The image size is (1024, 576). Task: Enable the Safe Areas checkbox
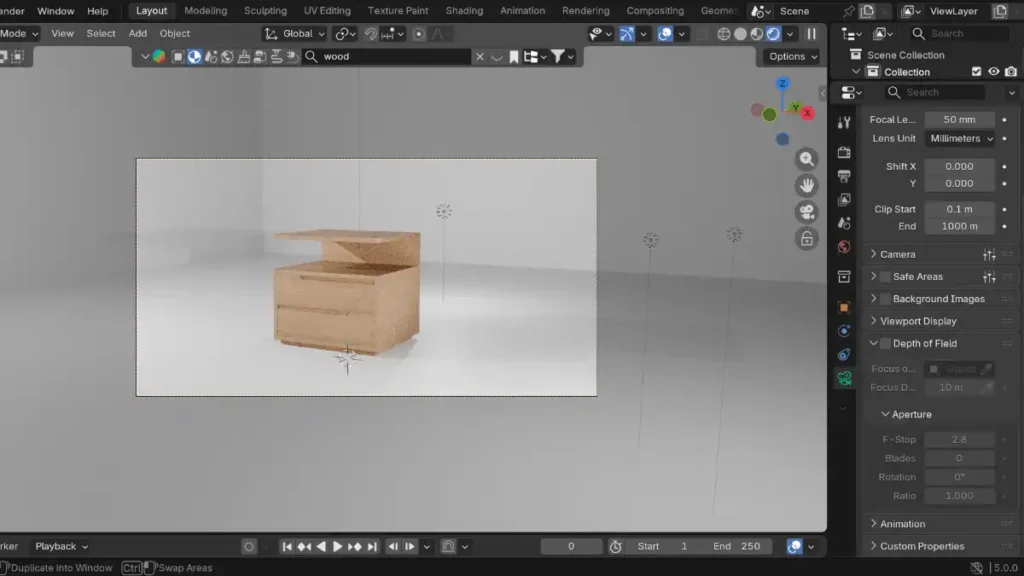885,277
